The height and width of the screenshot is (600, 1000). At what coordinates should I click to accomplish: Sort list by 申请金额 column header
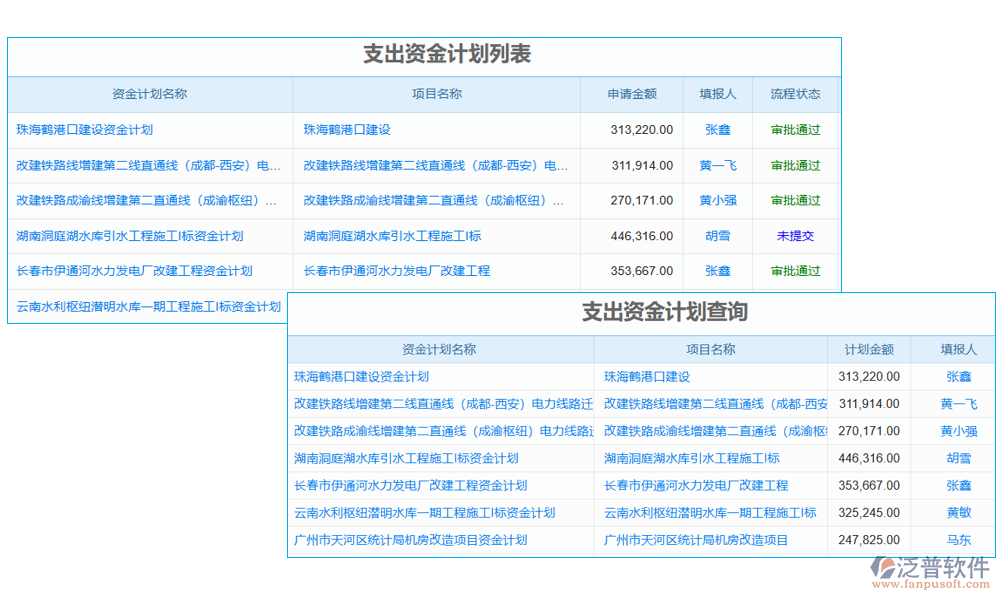pyautogui.click(x=632, y=94)
